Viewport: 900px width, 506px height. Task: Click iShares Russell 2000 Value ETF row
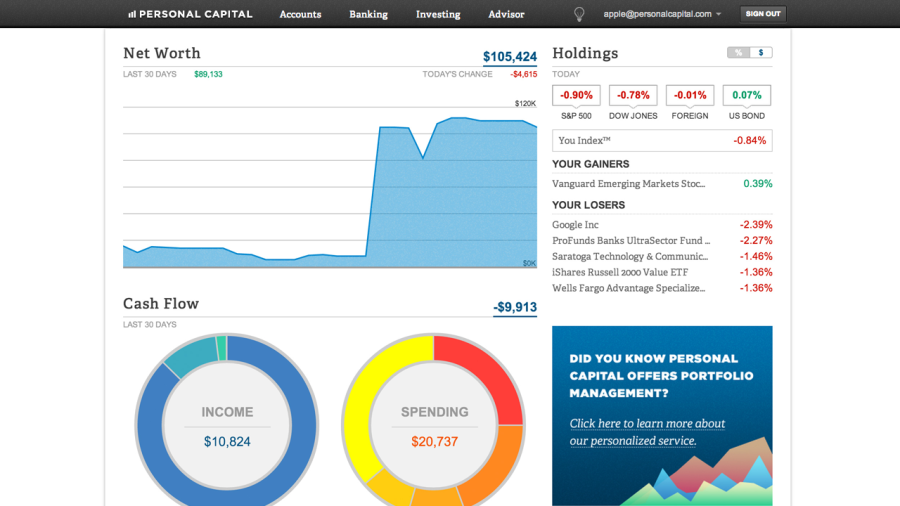click(x=662, y=272)
